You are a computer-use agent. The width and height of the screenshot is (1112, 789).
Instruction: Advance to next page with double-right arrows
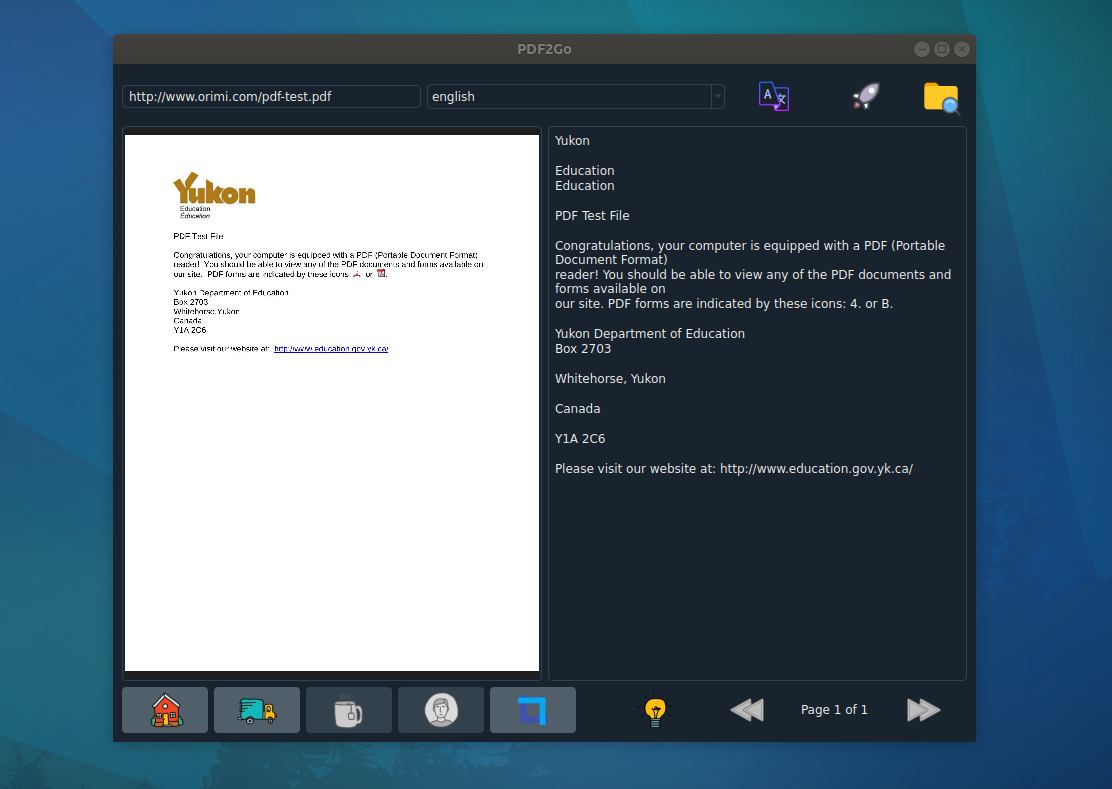923,710
